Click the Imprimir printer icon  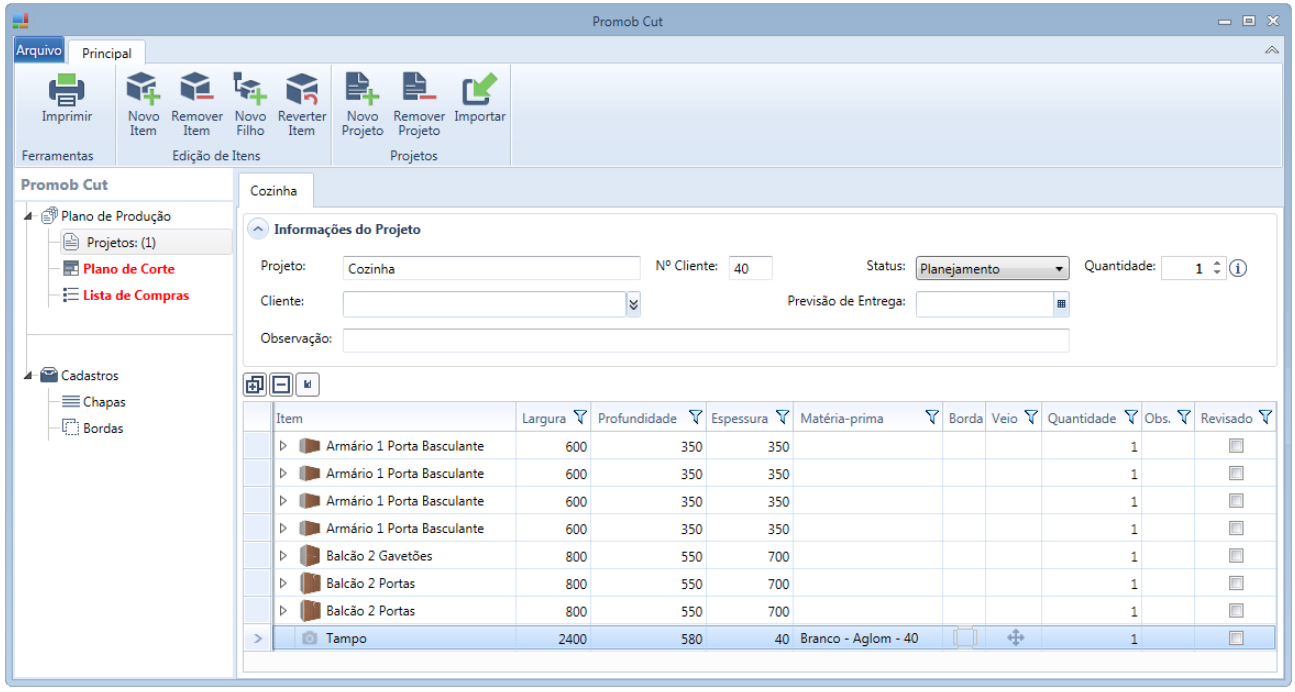[x=67, y=89]
